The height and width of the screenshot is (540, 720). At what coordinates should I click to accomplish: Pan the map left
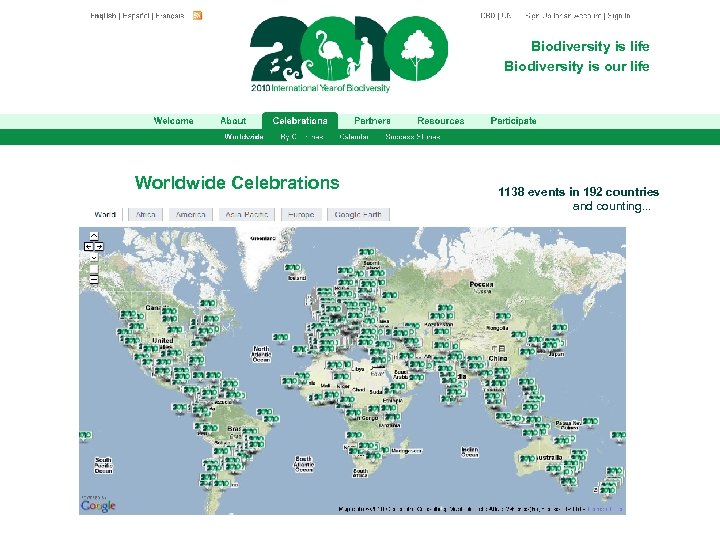point(89,247)
